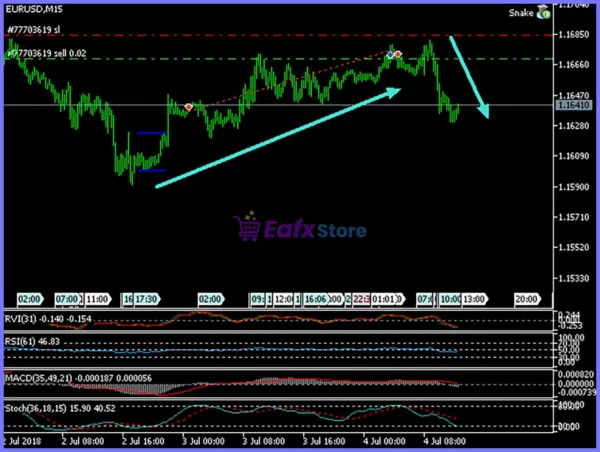Screen dimensions: 600x452
Task: Click the 10:00 event time marker
Action: (450, 299)
